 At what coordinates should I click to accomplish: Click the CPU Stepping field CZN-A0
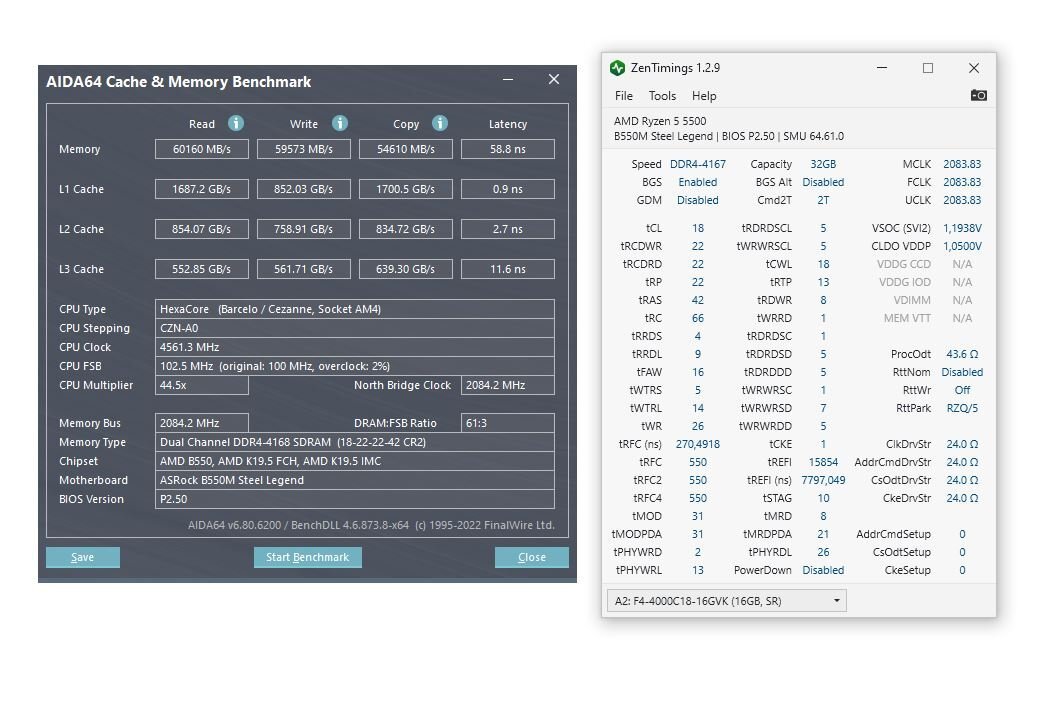tap(355, 328)
